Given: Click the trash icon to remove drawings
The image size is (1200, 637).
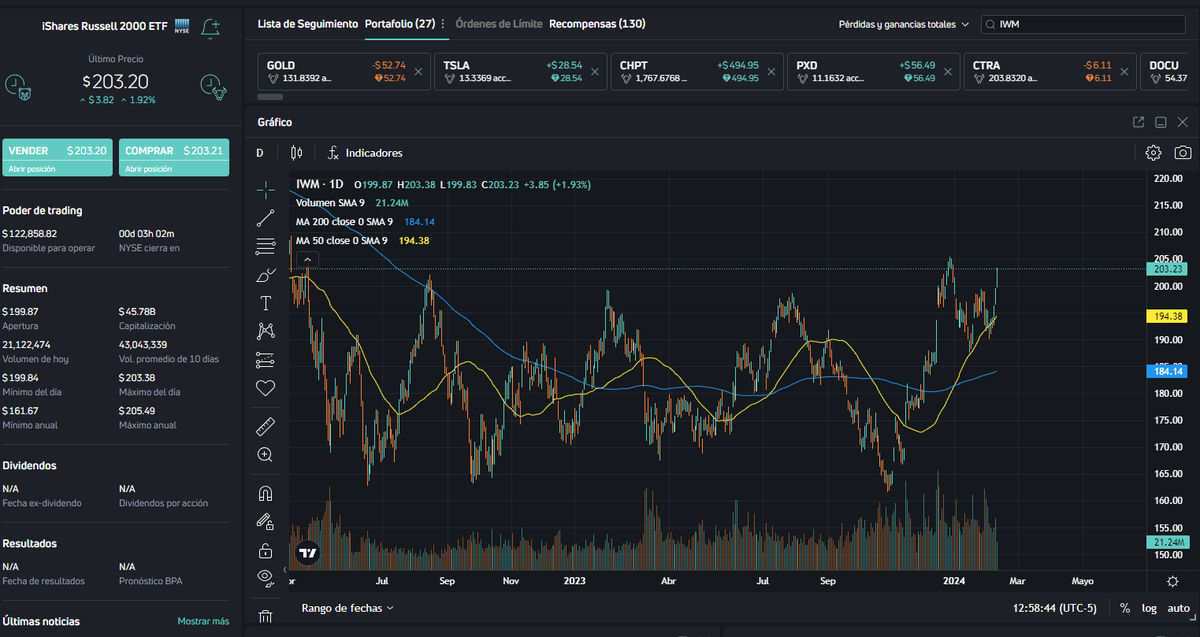Looking at the screenshot, I should pyautogui.click(x=265, y=617).
